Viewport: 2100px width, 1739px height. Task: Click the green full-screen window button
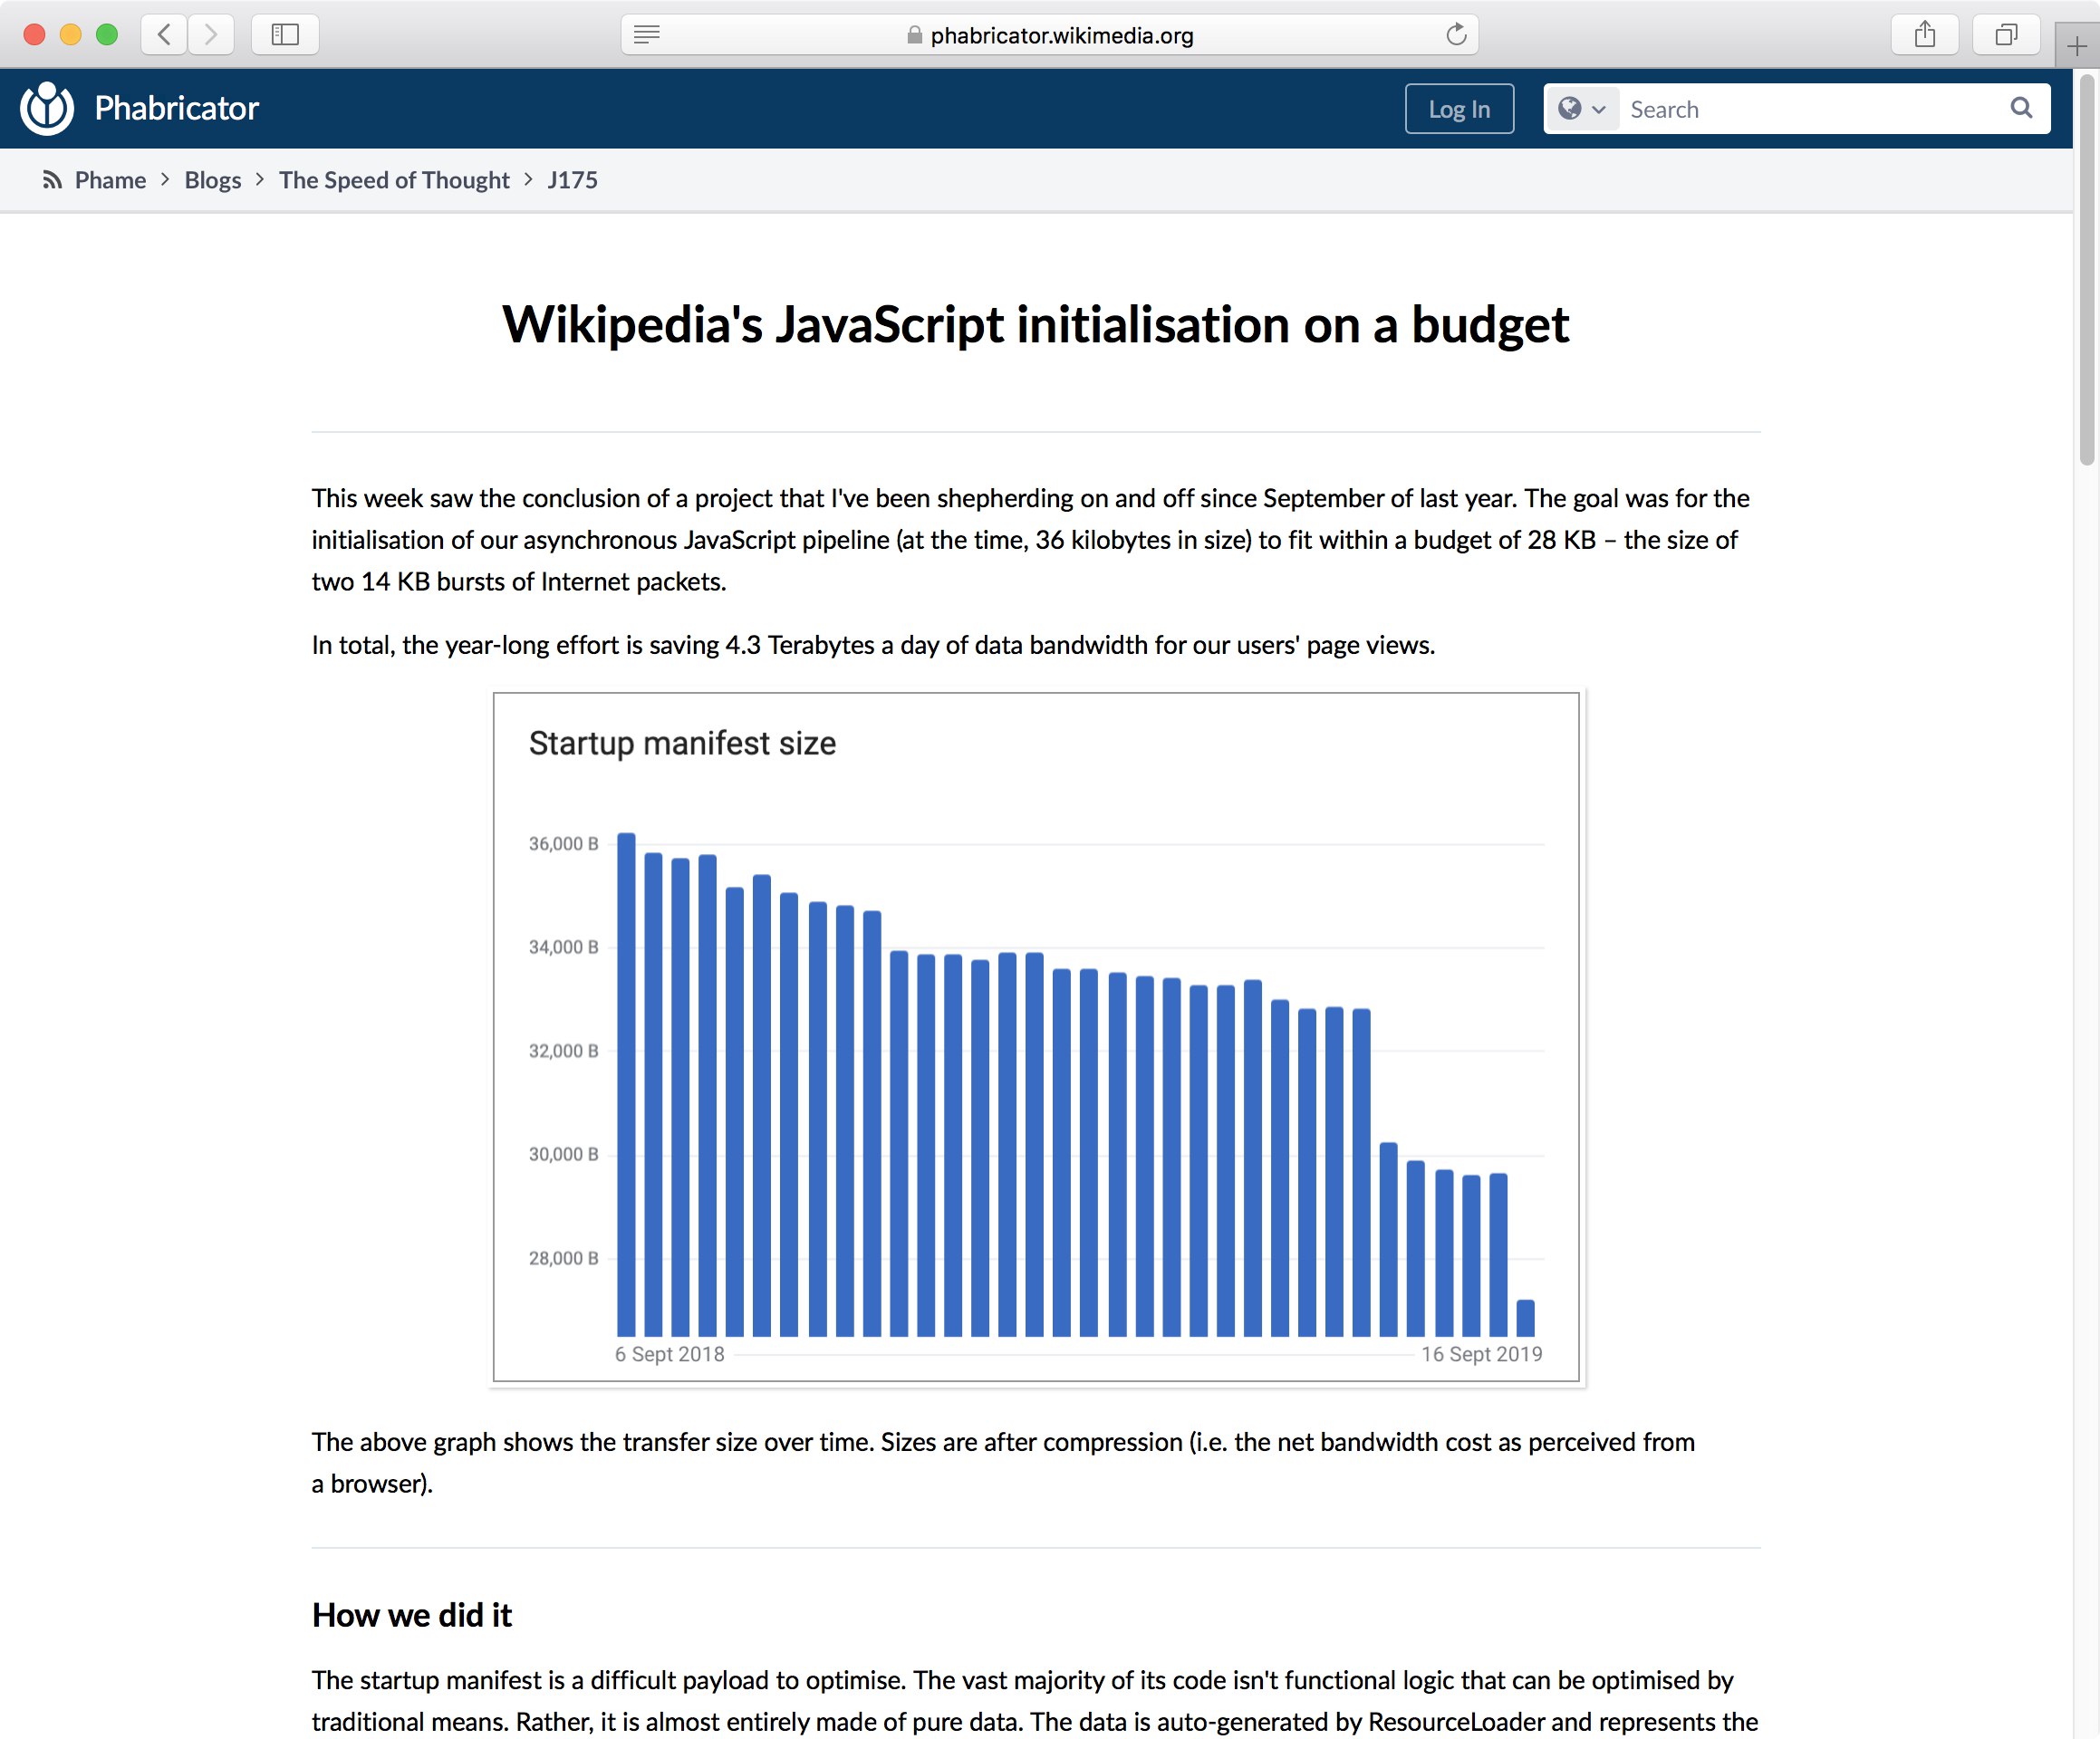107,35
